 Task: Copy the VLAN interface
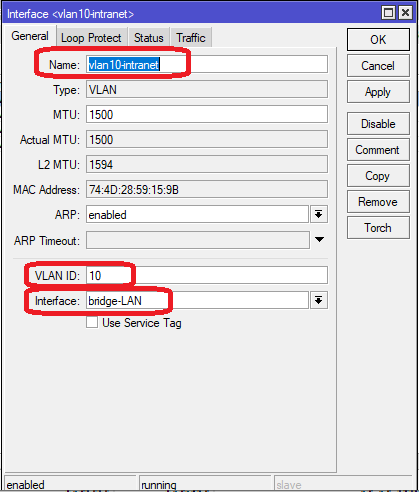tap(378, 176)
